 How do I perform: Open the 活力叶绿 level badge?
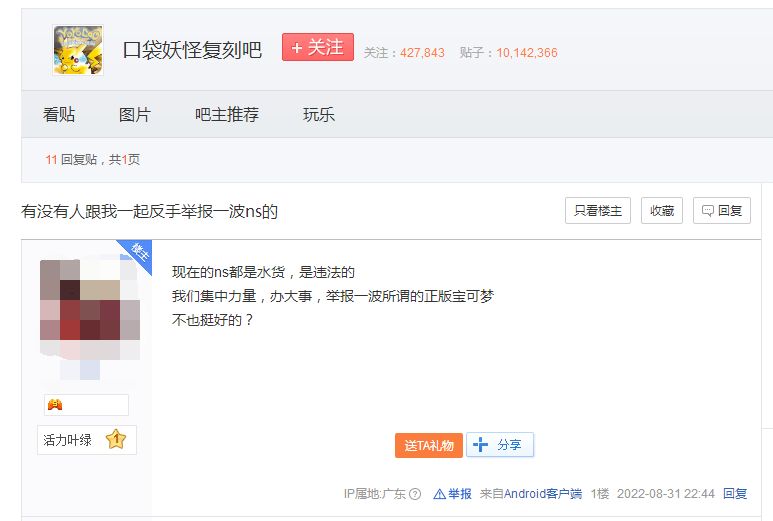pos(87,440)
